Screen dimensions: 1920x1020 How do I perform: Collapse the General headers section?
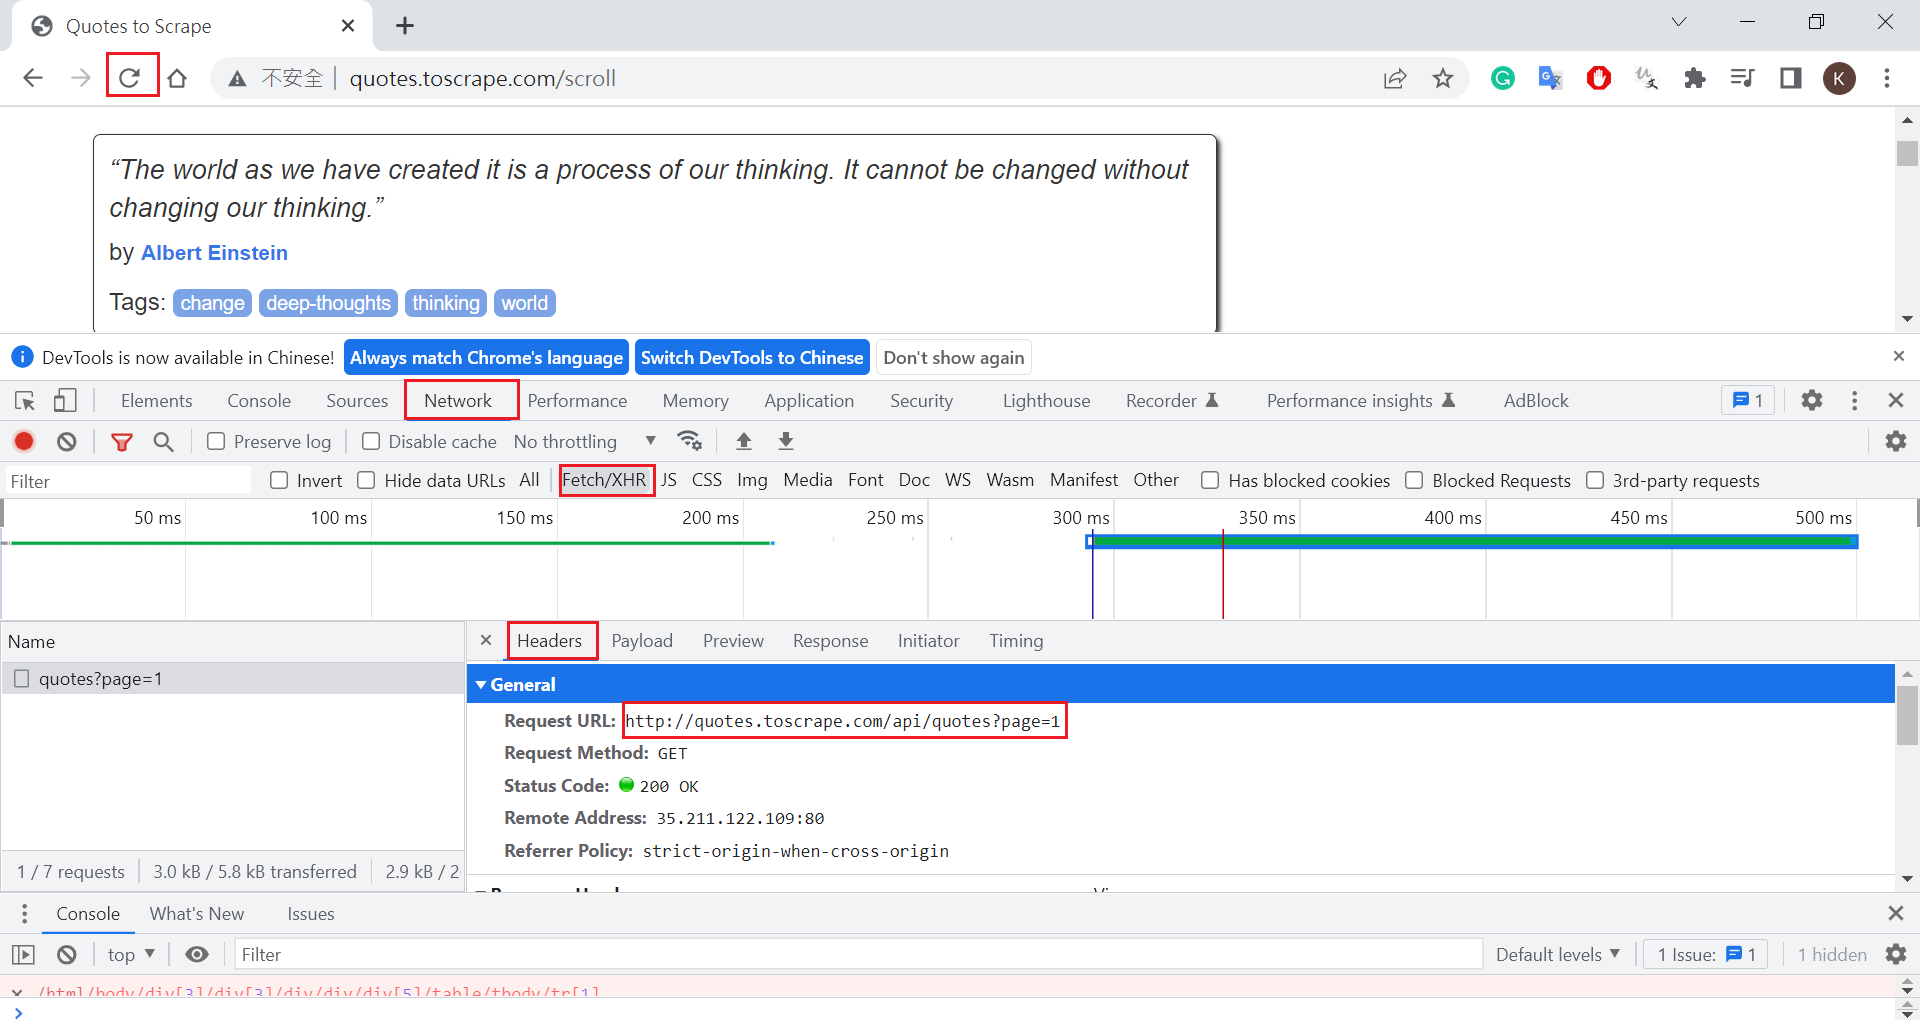[x=481, y=684]
